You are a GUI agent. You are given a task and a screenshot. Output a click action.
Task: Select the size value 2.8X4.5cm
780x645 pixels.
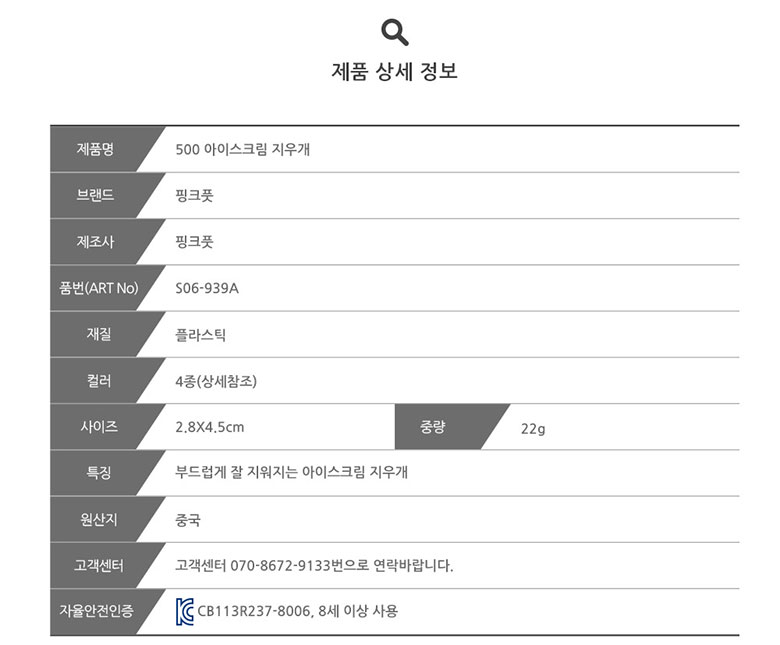(x=209, y=427)
